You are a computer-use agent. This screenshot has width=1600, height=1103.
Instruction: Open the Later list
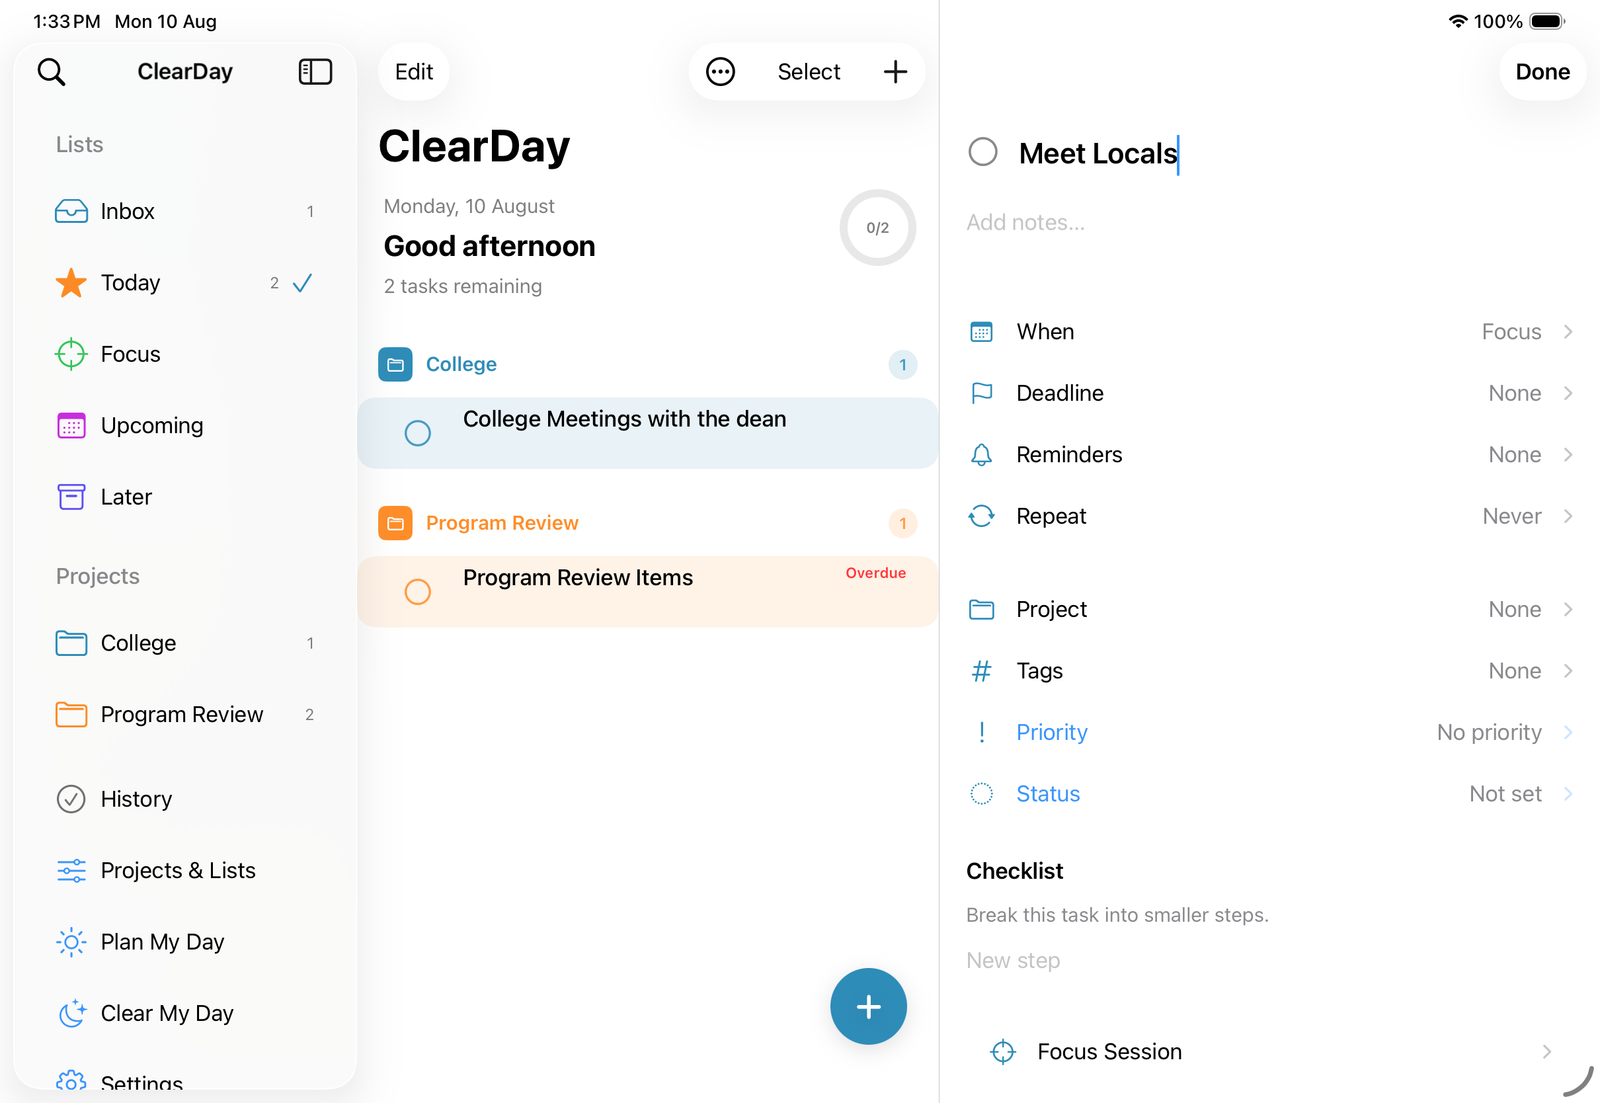click(x=185, y=497)
